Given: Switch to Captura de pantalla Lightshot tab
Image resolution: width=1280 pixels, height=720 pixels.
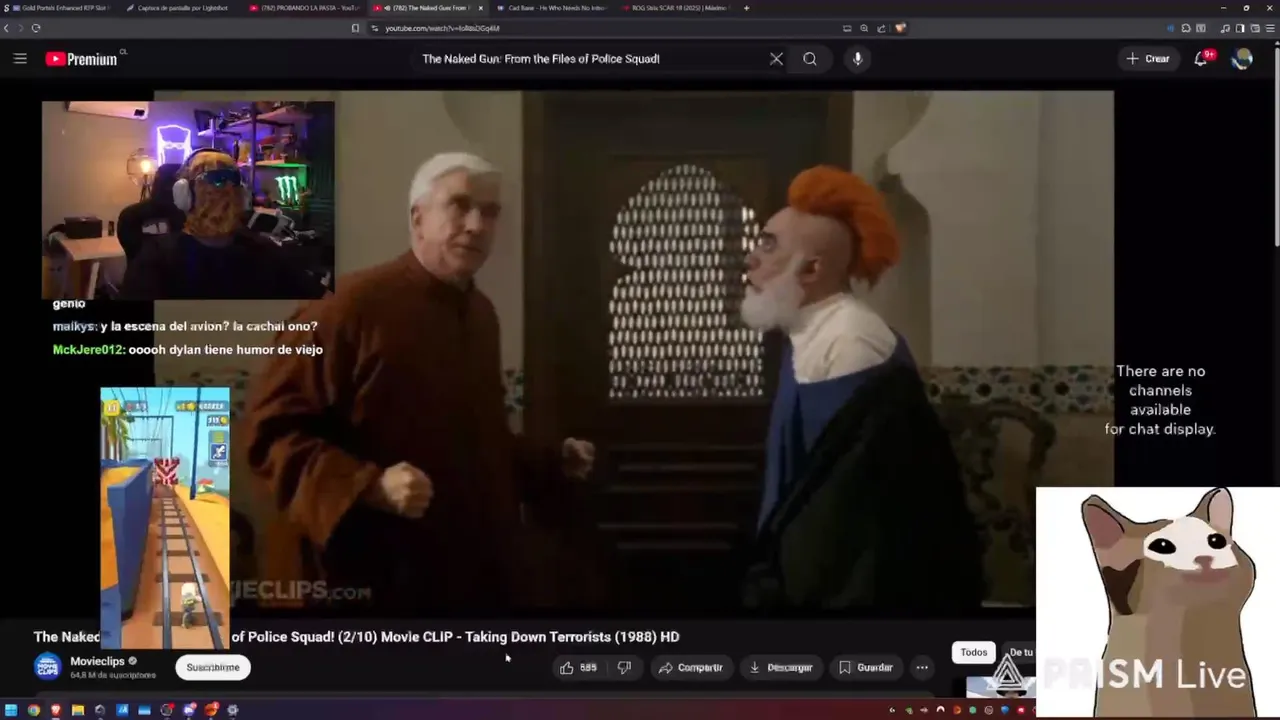Looking at the screenshot, I should (x=180, y=8).
